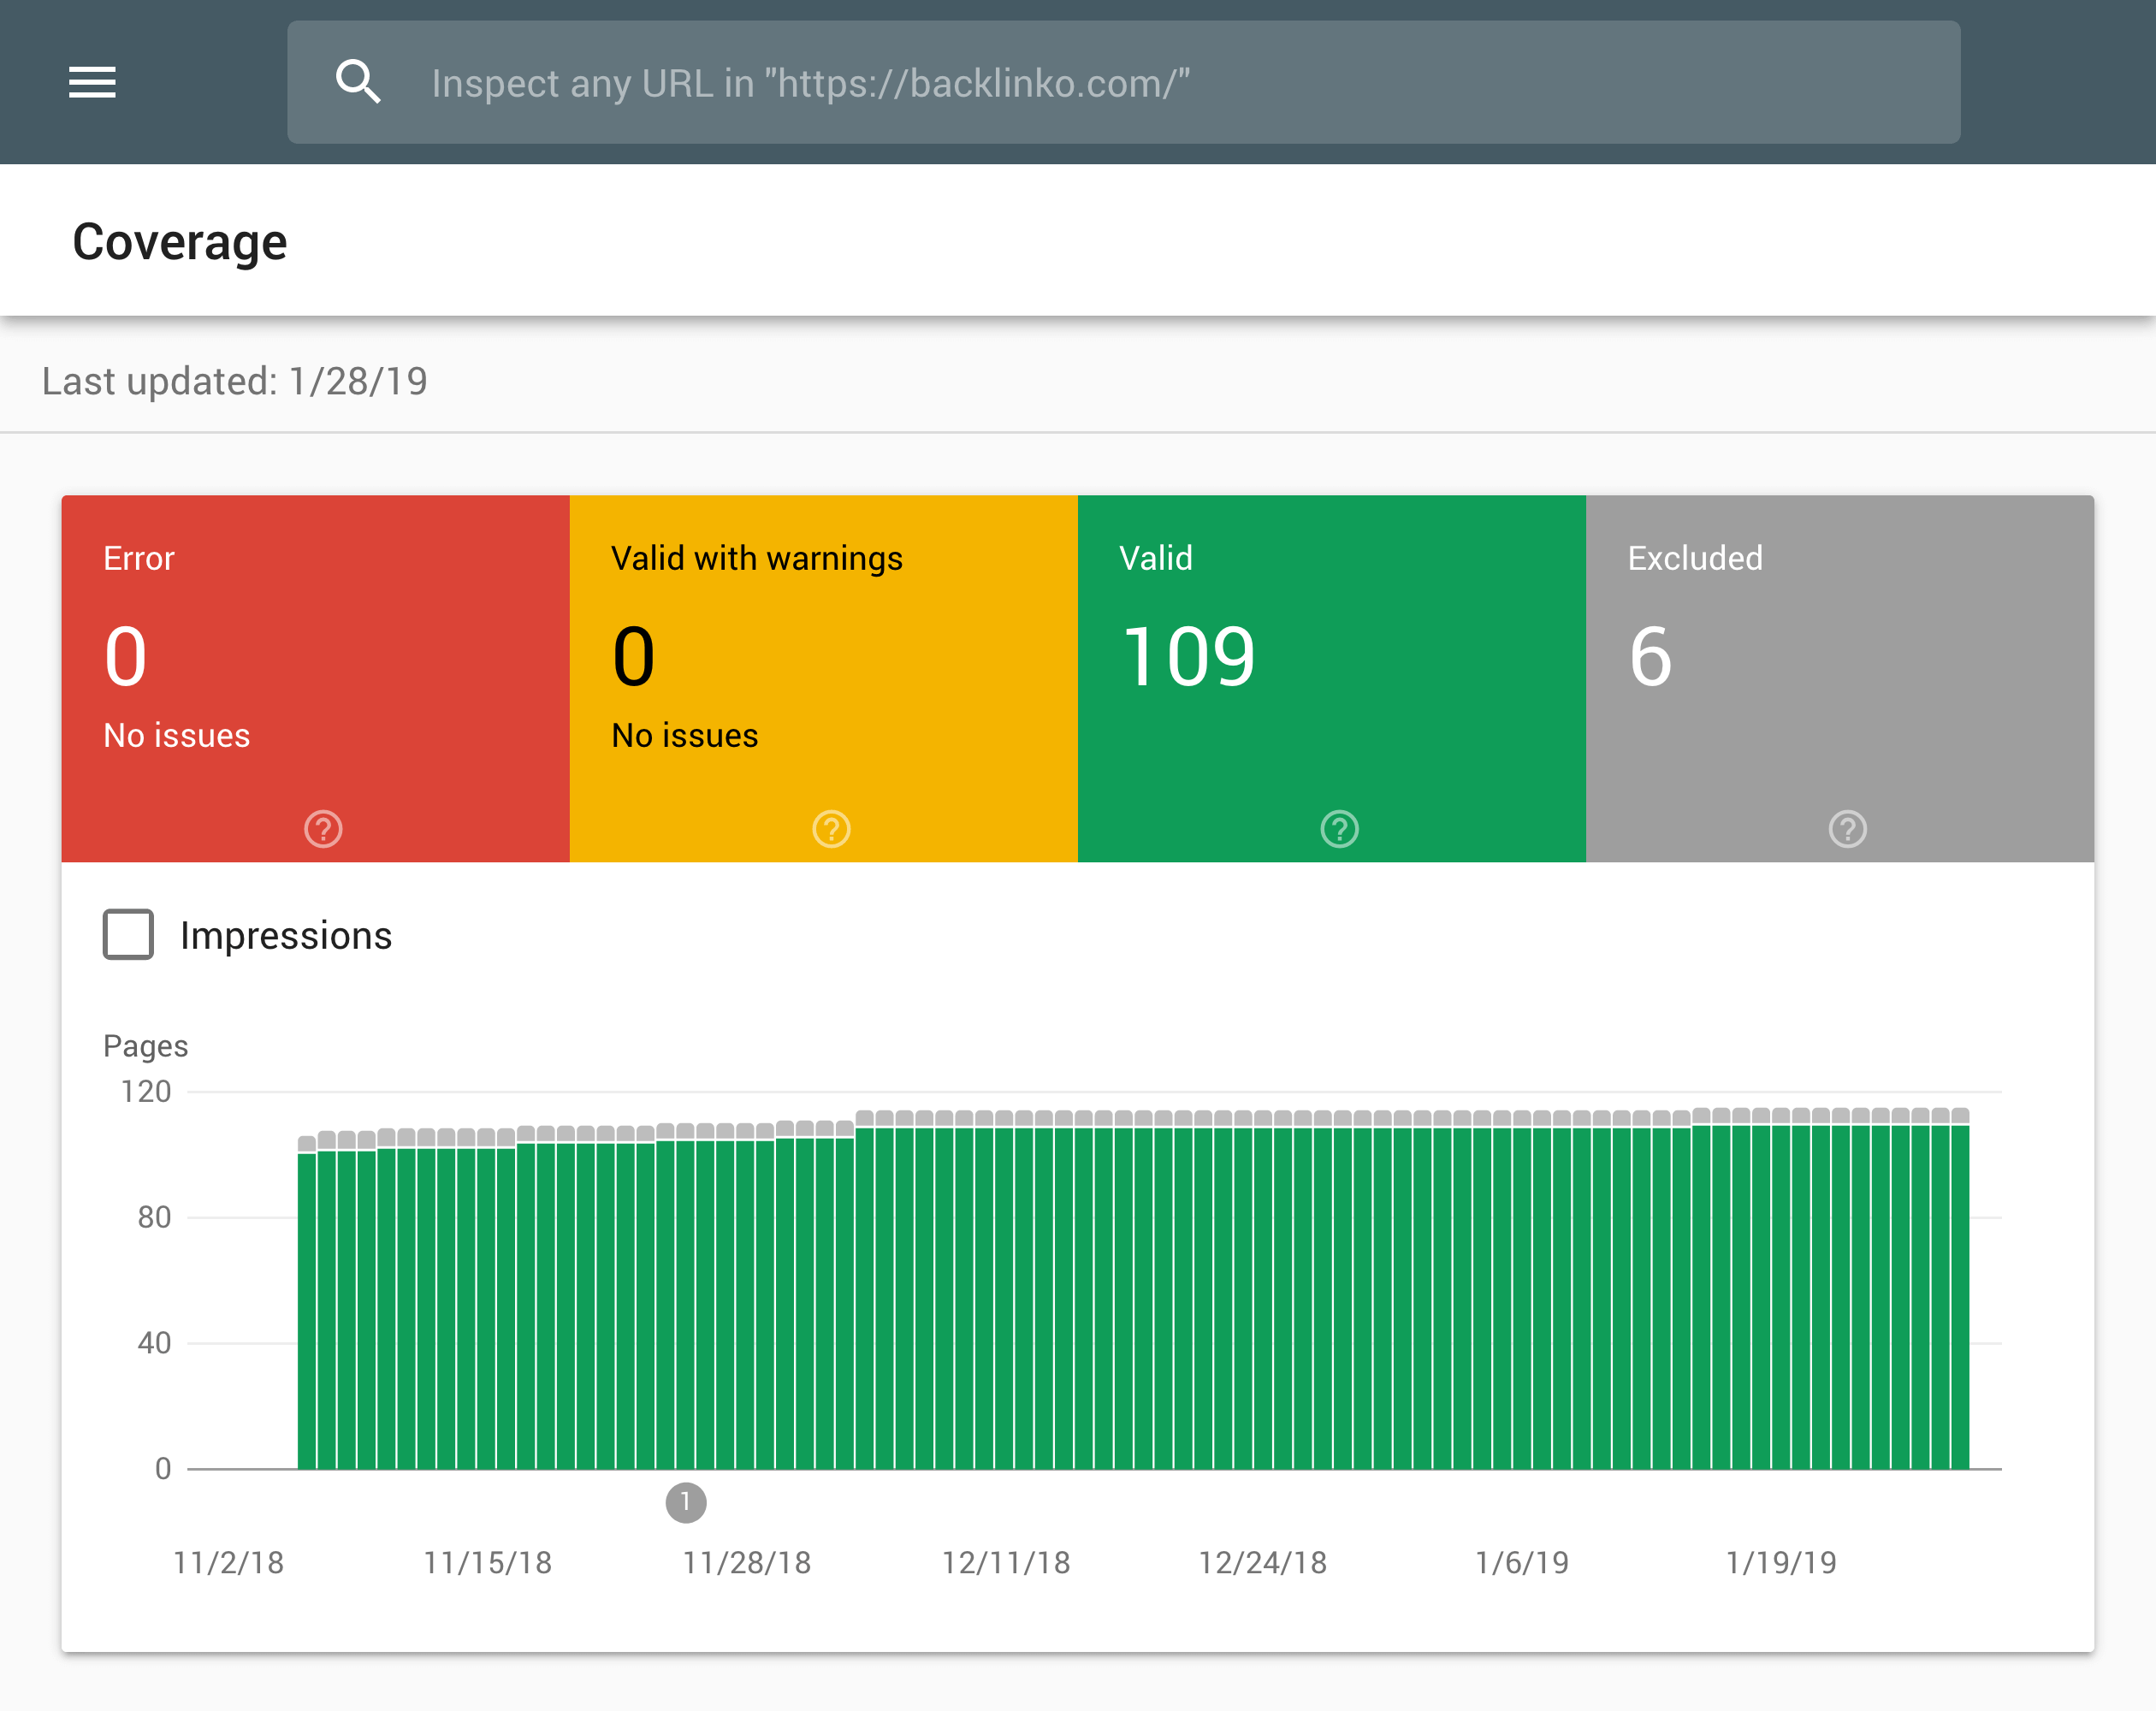Click the annotation marker labeled 1 below chart
This screenshot has width=2156, height=1711.
(686, 1502)
